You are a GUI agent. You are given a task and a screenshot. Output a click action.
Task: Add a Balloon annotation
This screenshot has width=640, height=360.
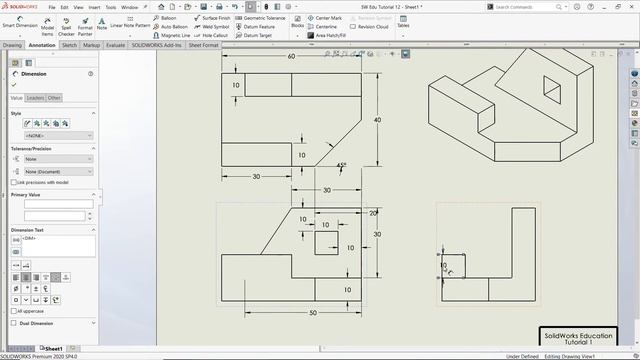pyautogui.click(x=164, y=18)
